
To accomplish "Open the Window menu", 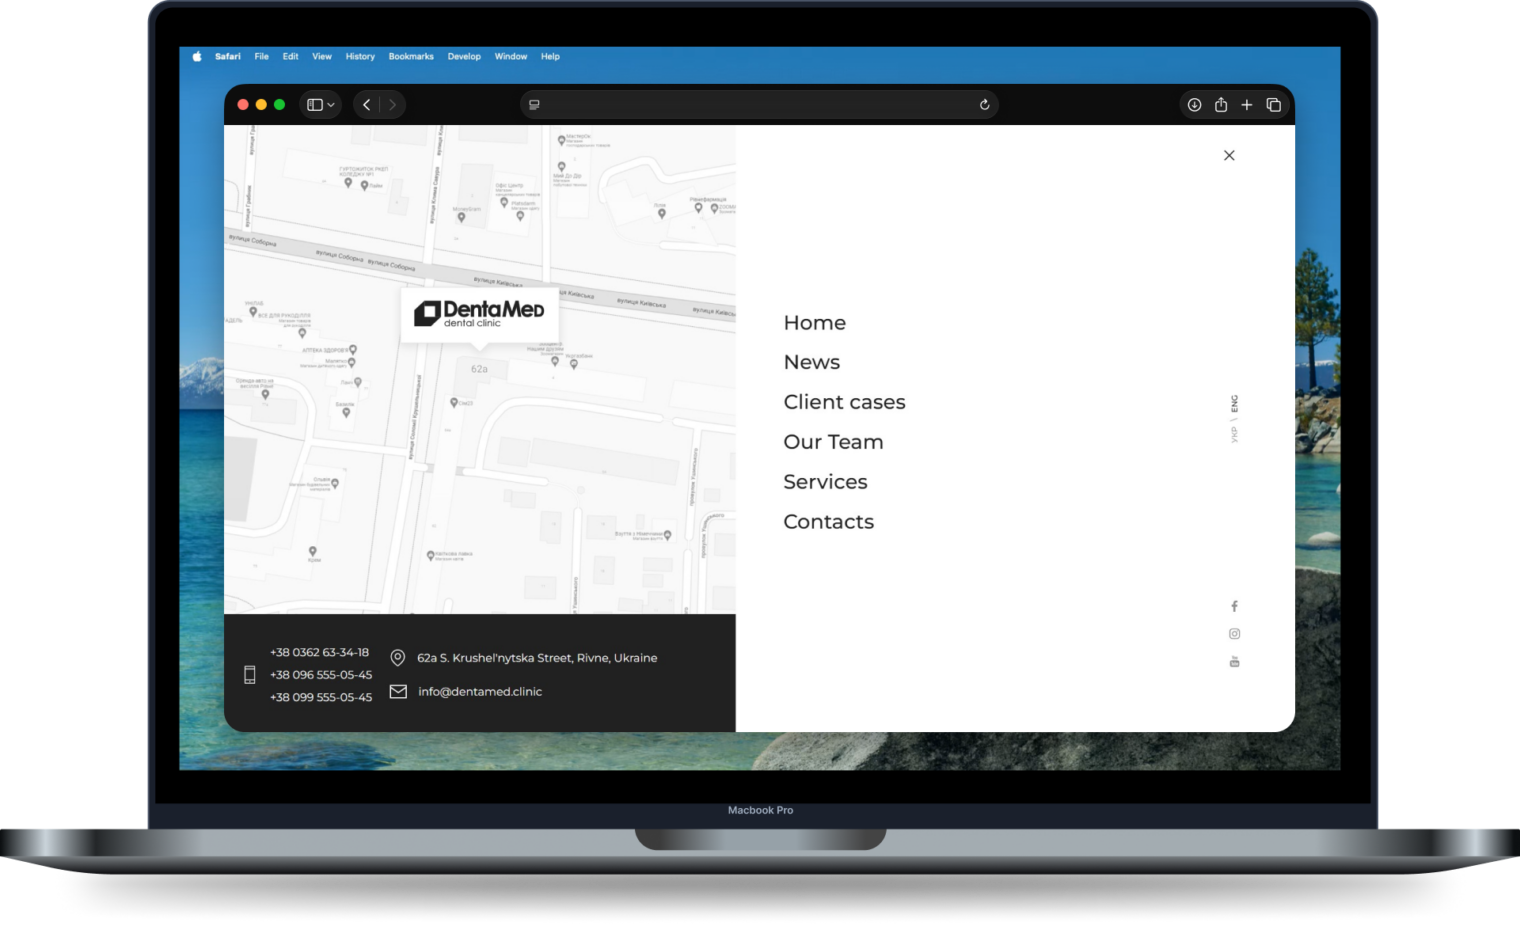I will (x=511, y=57).
